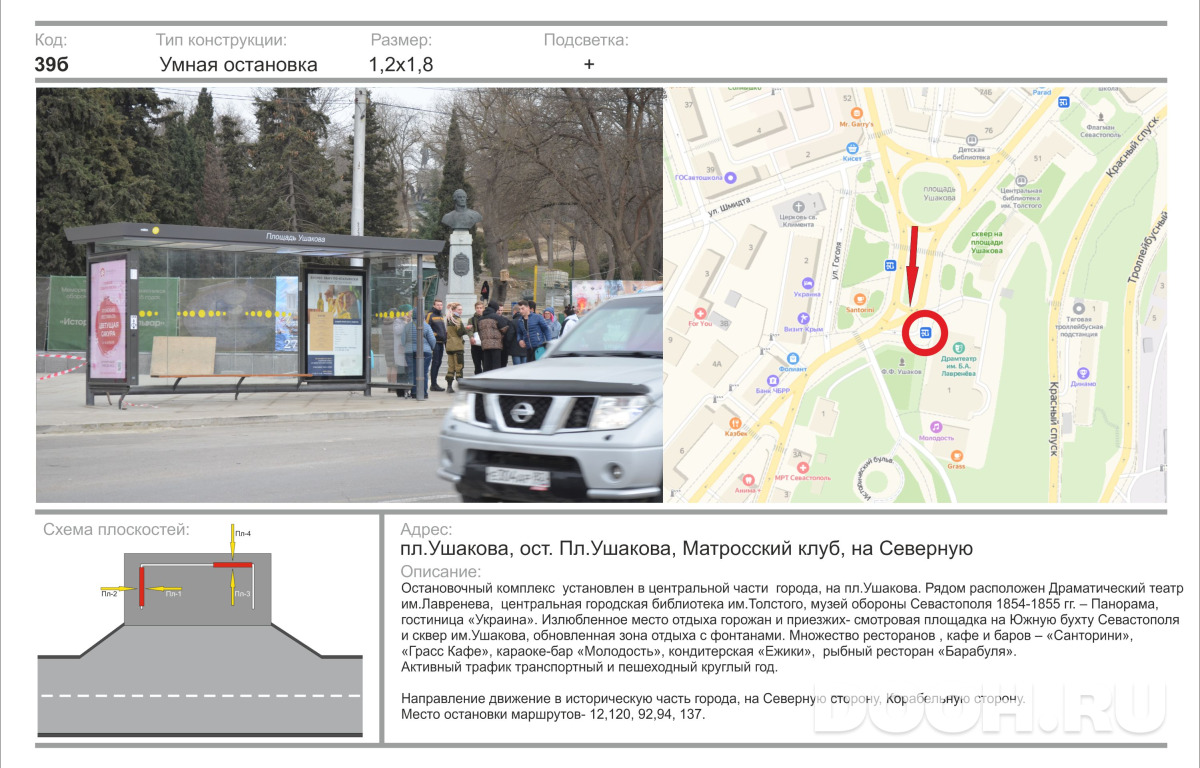Select the Фолиант shop icon
The image size is (1200, 768).
792,357
